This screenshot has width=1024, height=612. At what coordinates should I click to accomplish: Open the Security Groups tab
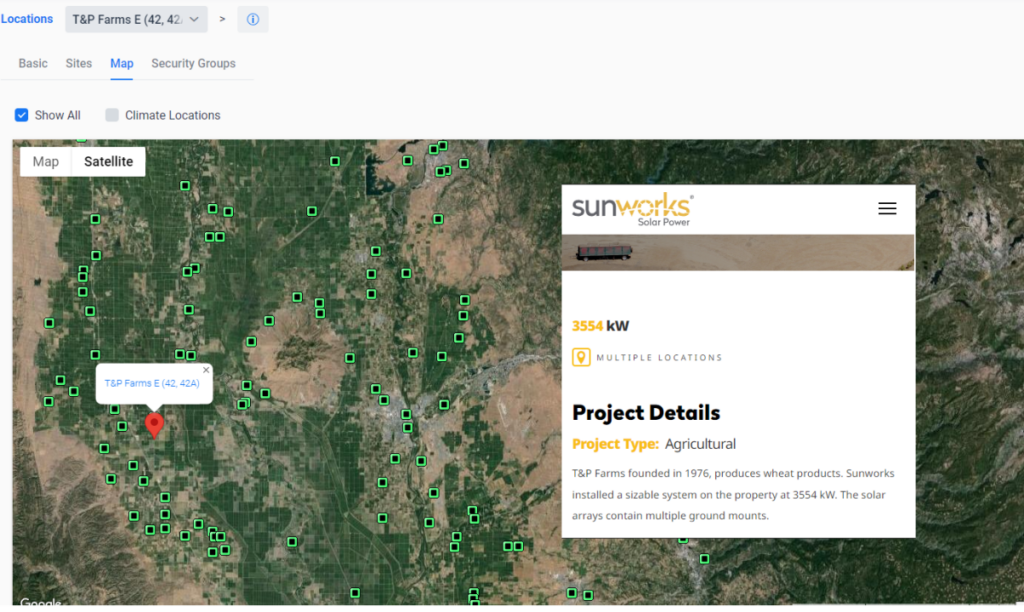pyautogui.click(x=193, y=63)
